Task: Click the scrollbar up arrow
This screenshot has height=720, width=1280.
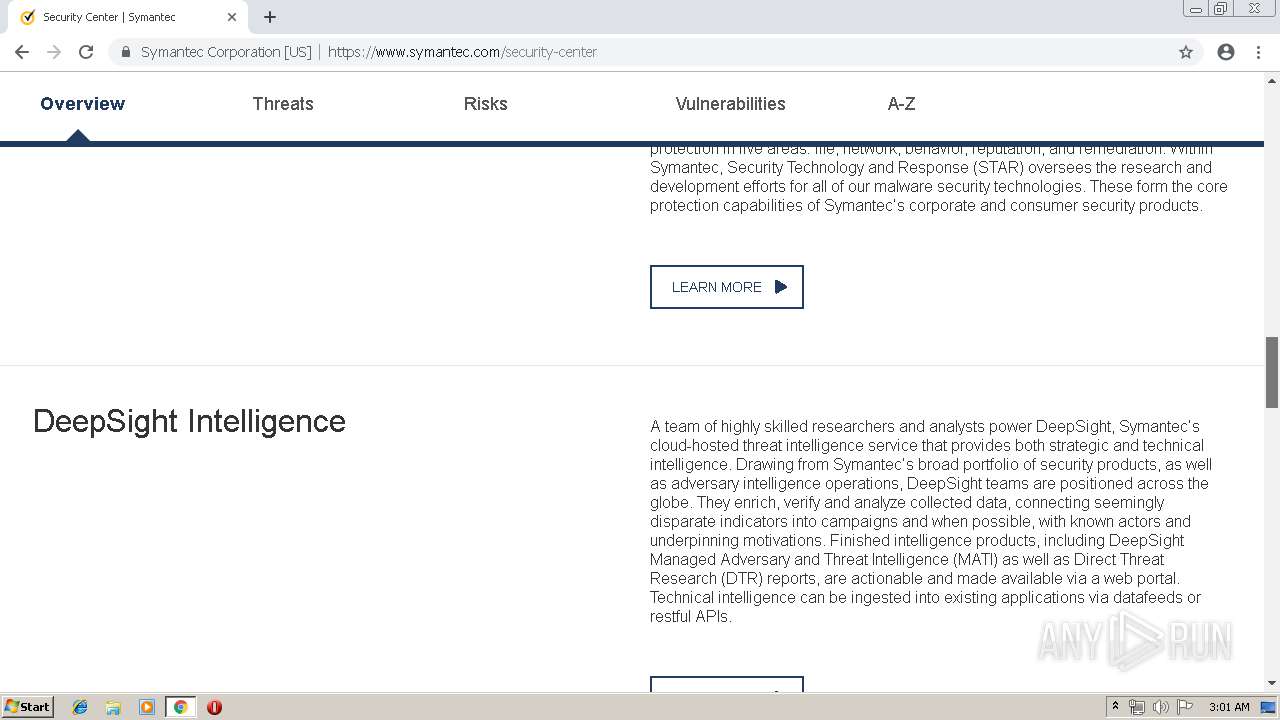Action: tap(1272, 79)
